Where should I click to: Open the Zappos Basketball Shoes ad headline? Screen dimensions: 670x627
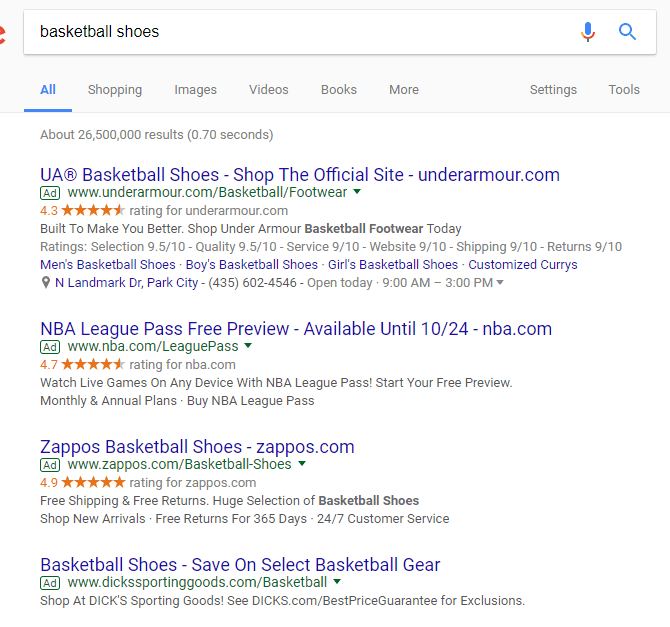coord(197,446)
